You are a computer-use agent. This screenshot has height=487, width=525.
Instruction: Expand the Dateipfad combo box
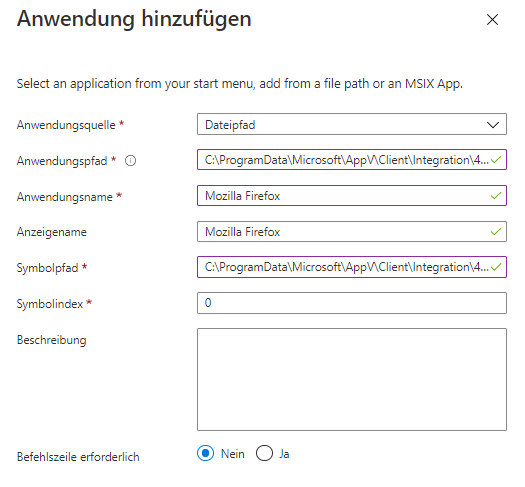click(352, 124)
